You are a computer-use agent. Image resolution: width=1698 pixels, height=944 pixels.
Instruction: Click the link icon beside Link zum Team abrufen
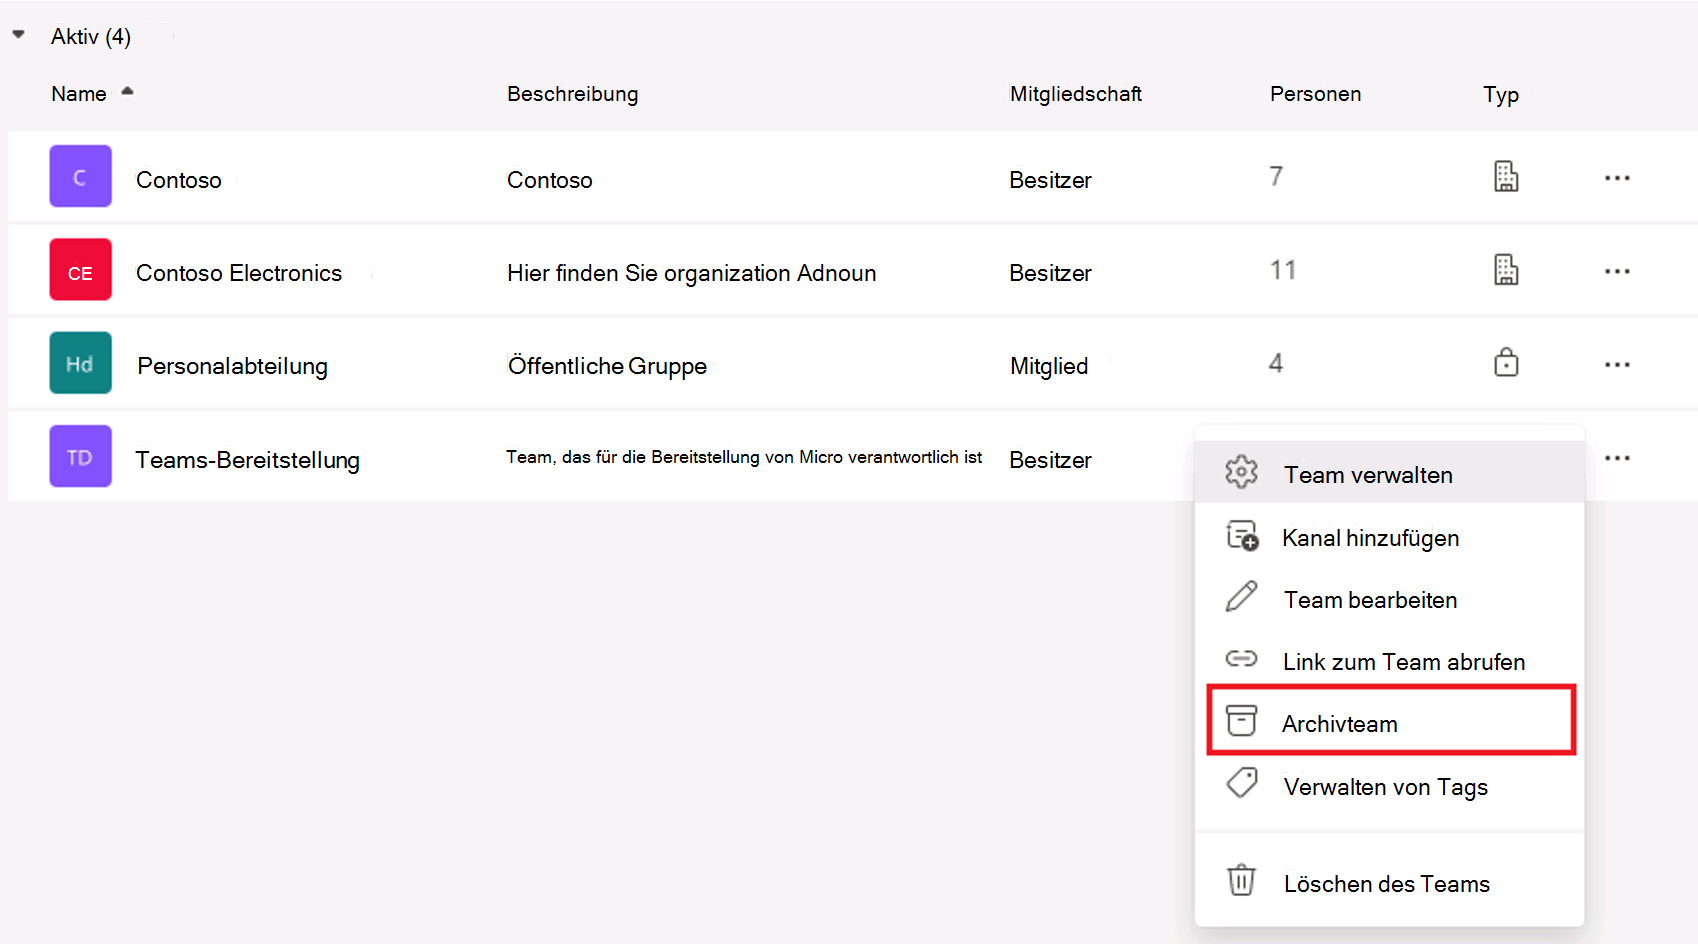[x=1241, y=658]
